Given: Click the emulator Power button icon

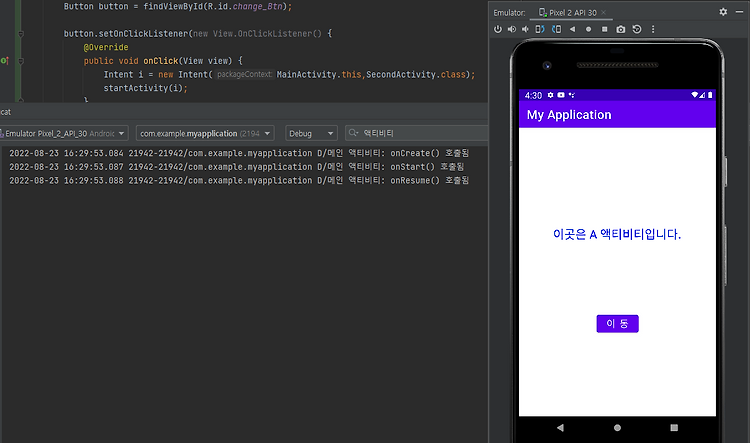Looking at the screenshot, I should point(498,29).
